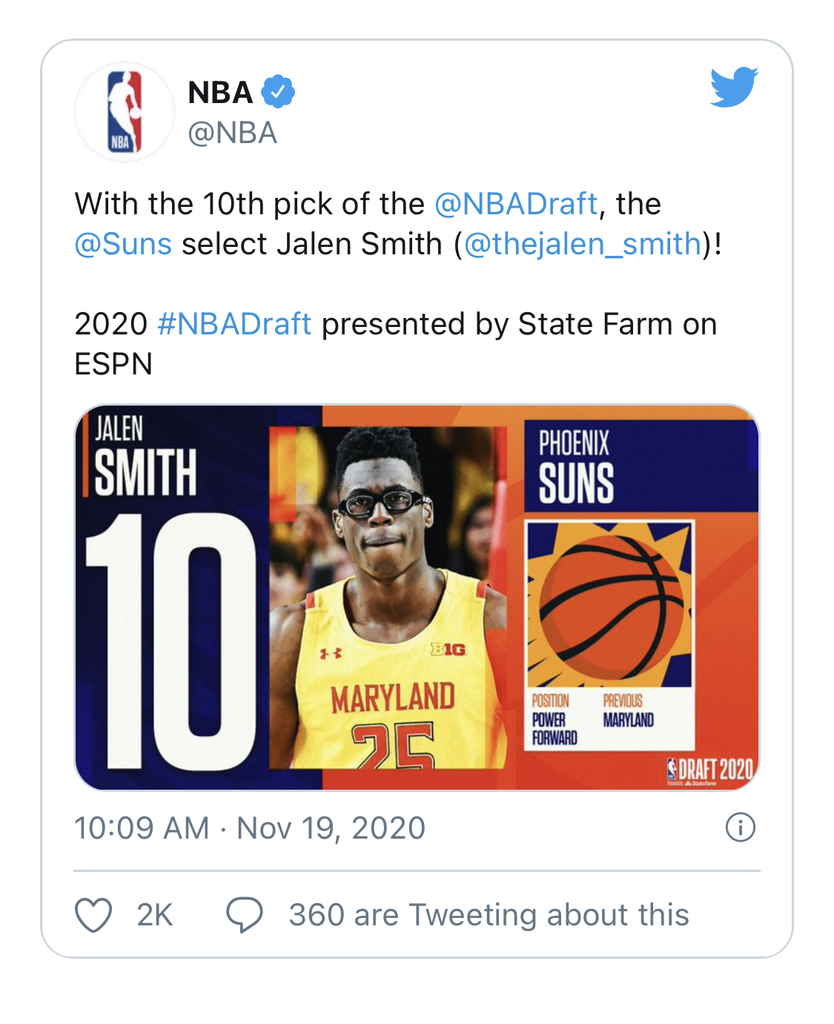The width and height of the screenshot is (834, 1024).
Task: Open the 10:09 AM Nov 19 timestamp
Action: [x=249, y=828]
